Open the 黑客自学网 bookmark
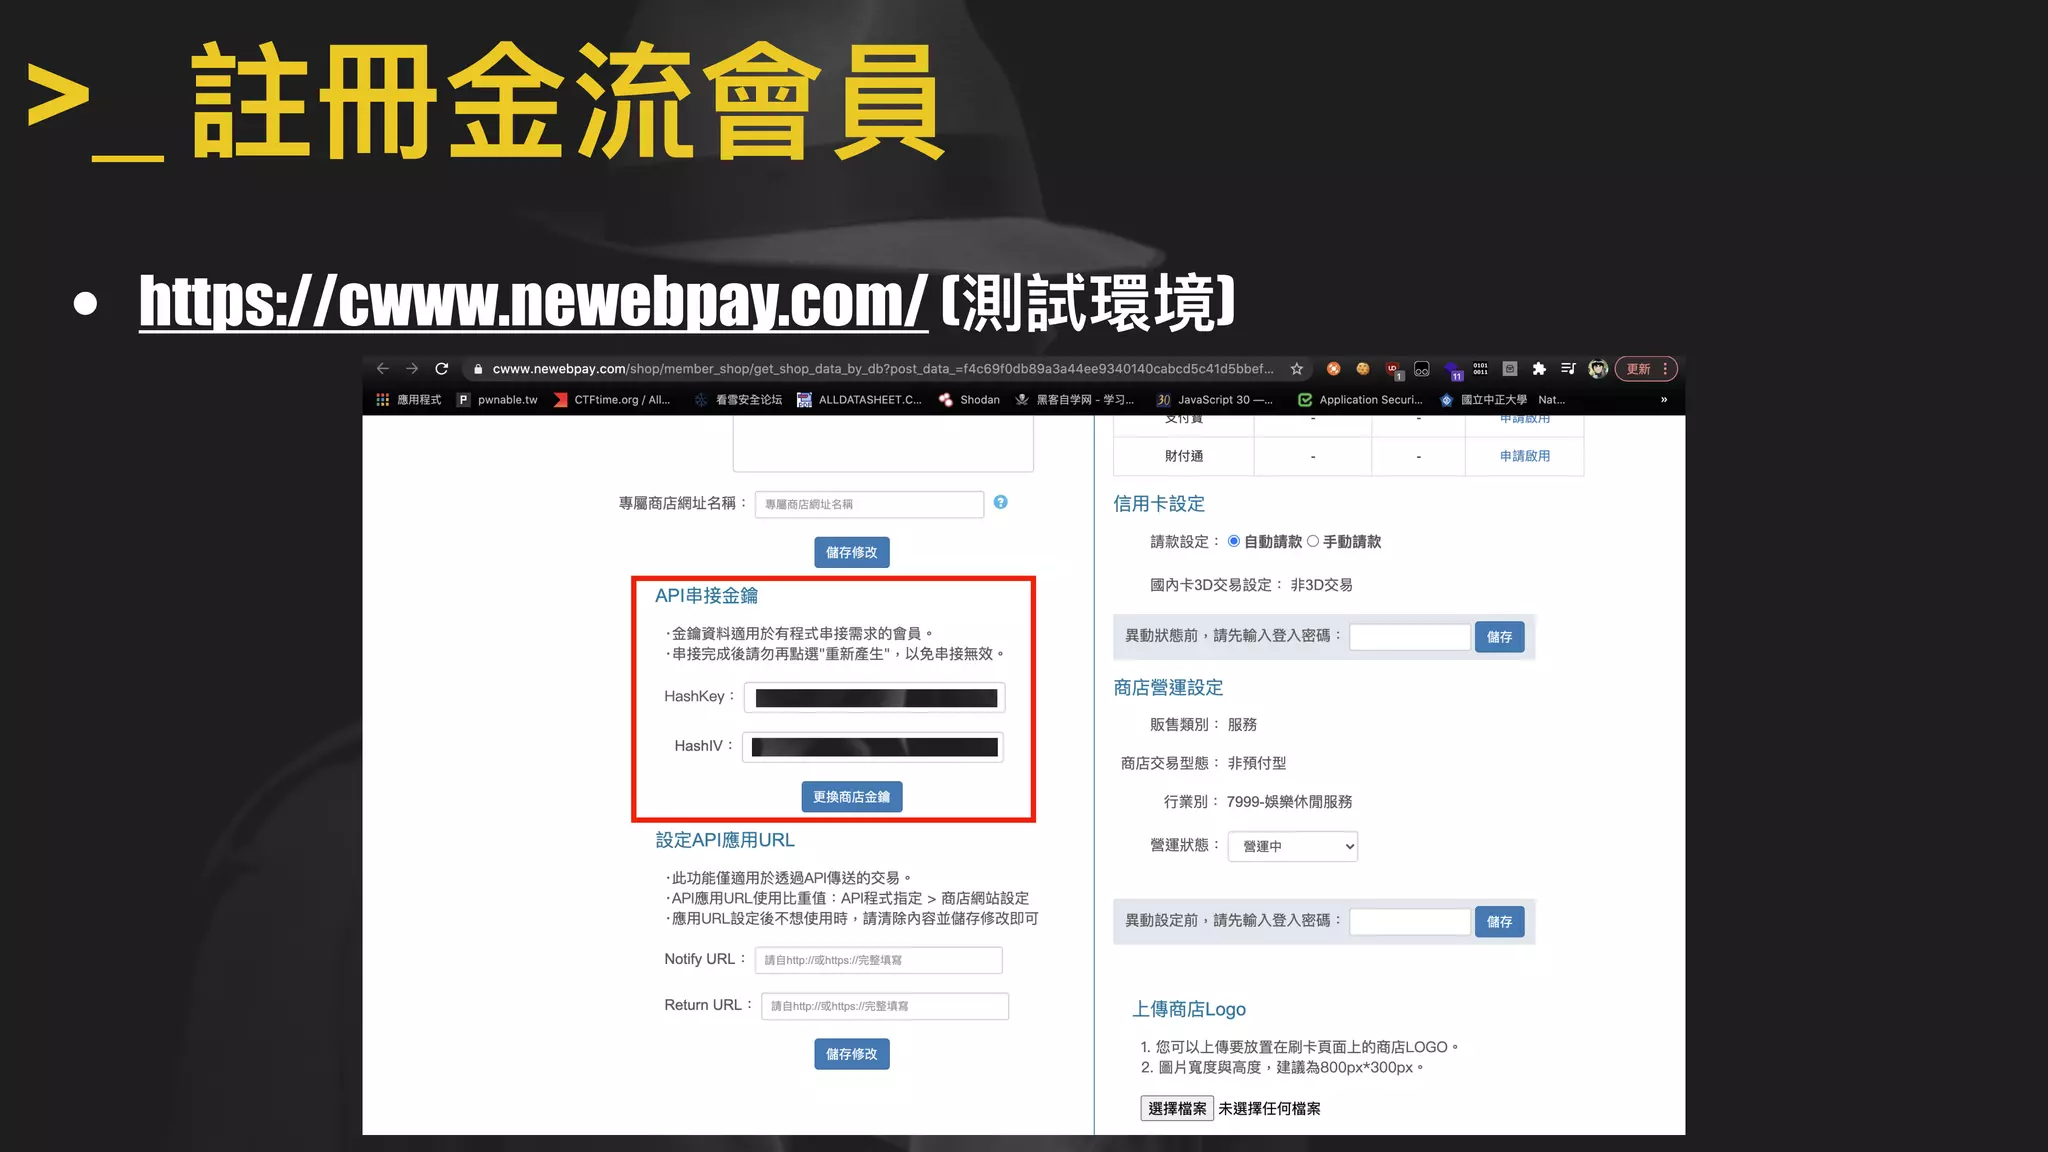2048x1152 pixels. pos(1075,400)
